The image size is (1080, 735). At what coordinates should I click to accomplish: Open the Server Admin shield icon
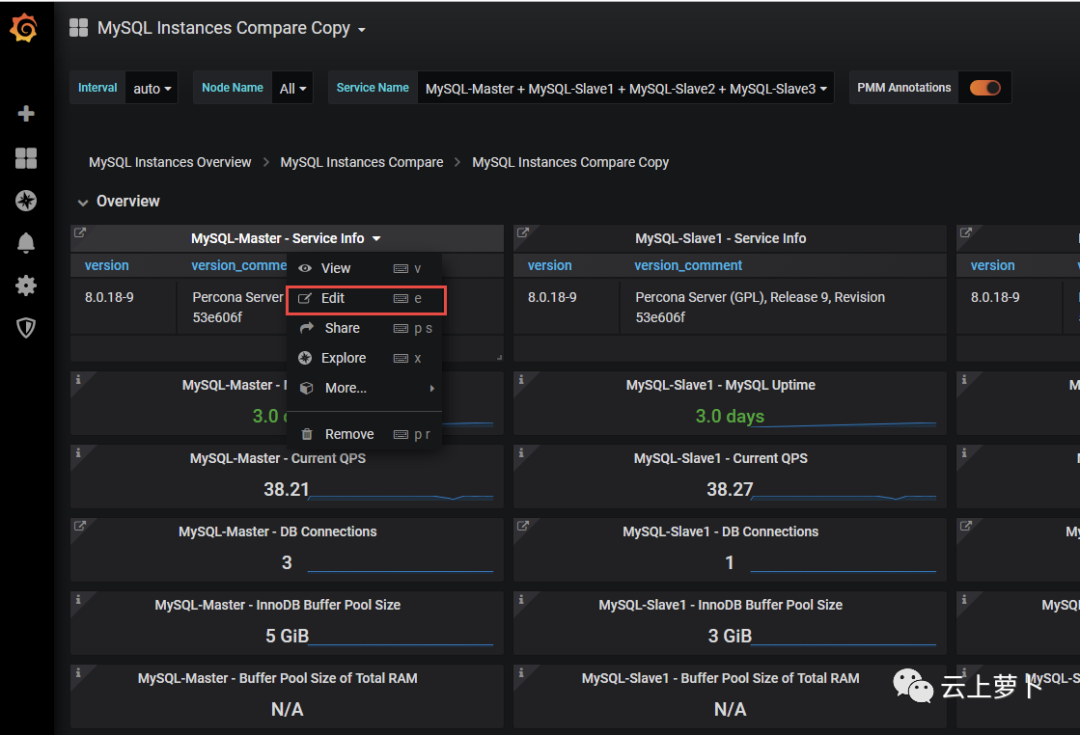26,328
